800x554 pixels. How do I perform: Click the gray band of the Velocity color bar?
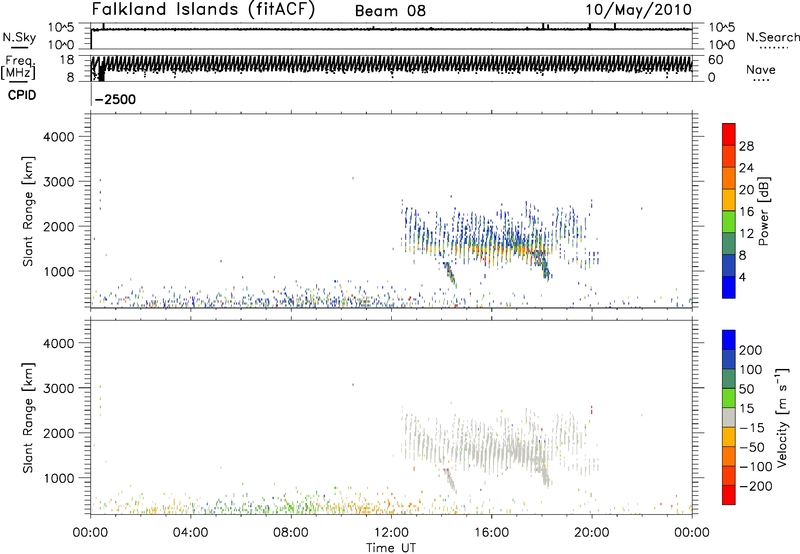pyautogui.click(x=729, y=418)
